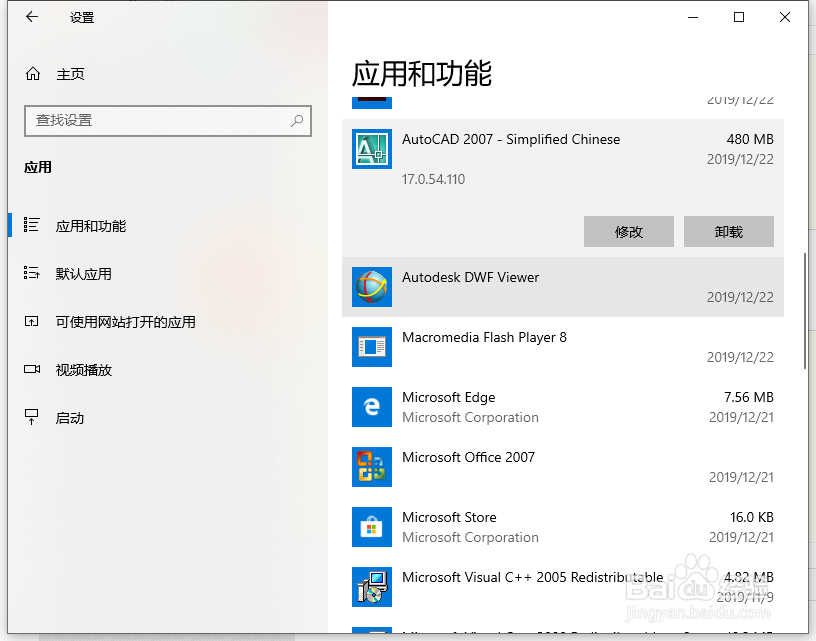Viewport: 816px width, 641px height.
Task: Click the 应用和功能 list icon
Action: [31, 225]
